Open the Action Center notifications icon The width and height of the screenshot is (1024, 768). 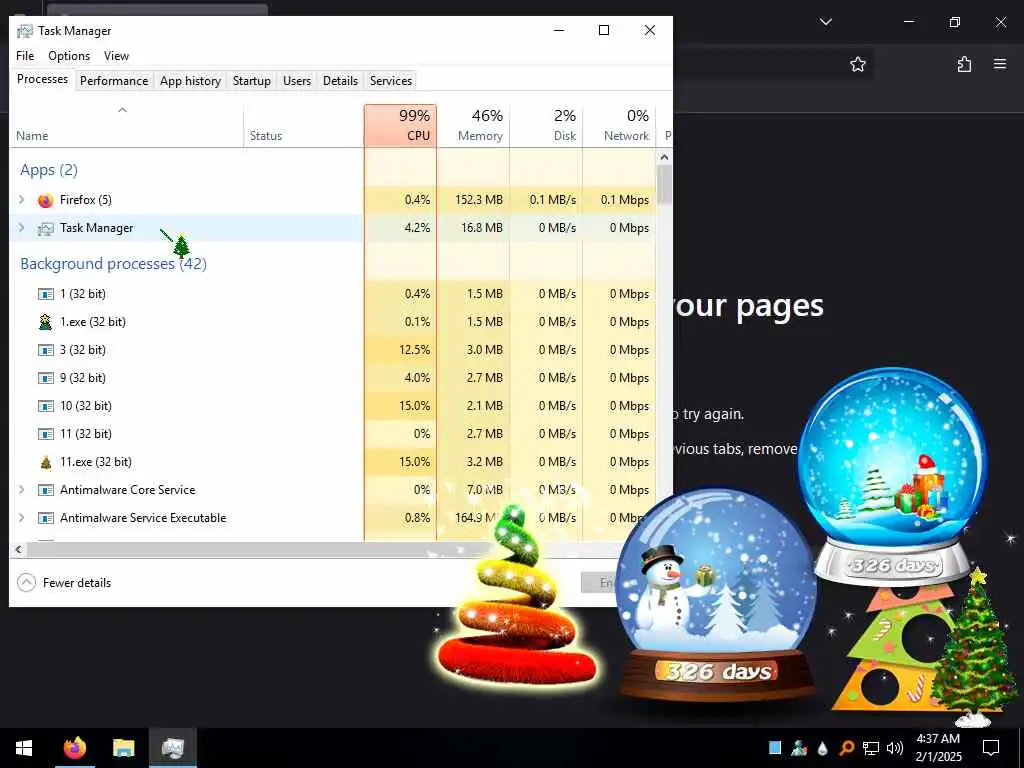point(991,748)
